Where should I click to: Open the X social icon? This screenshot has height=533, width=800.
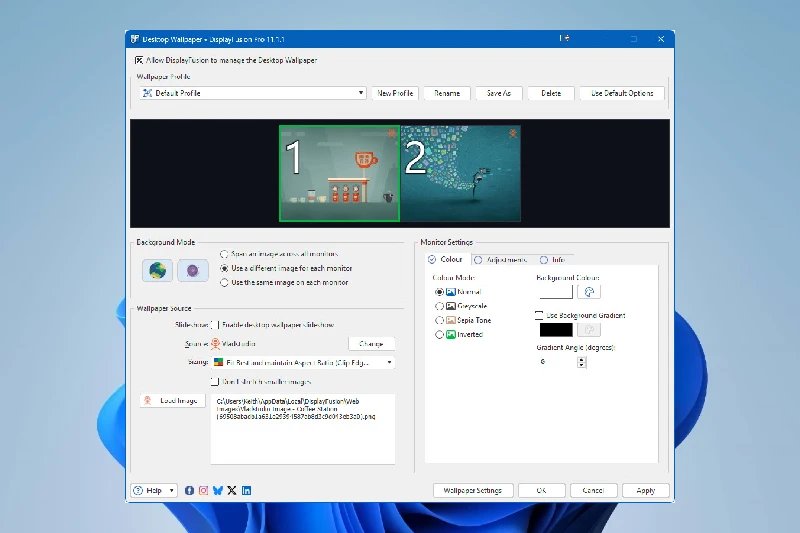pos(232,490)
